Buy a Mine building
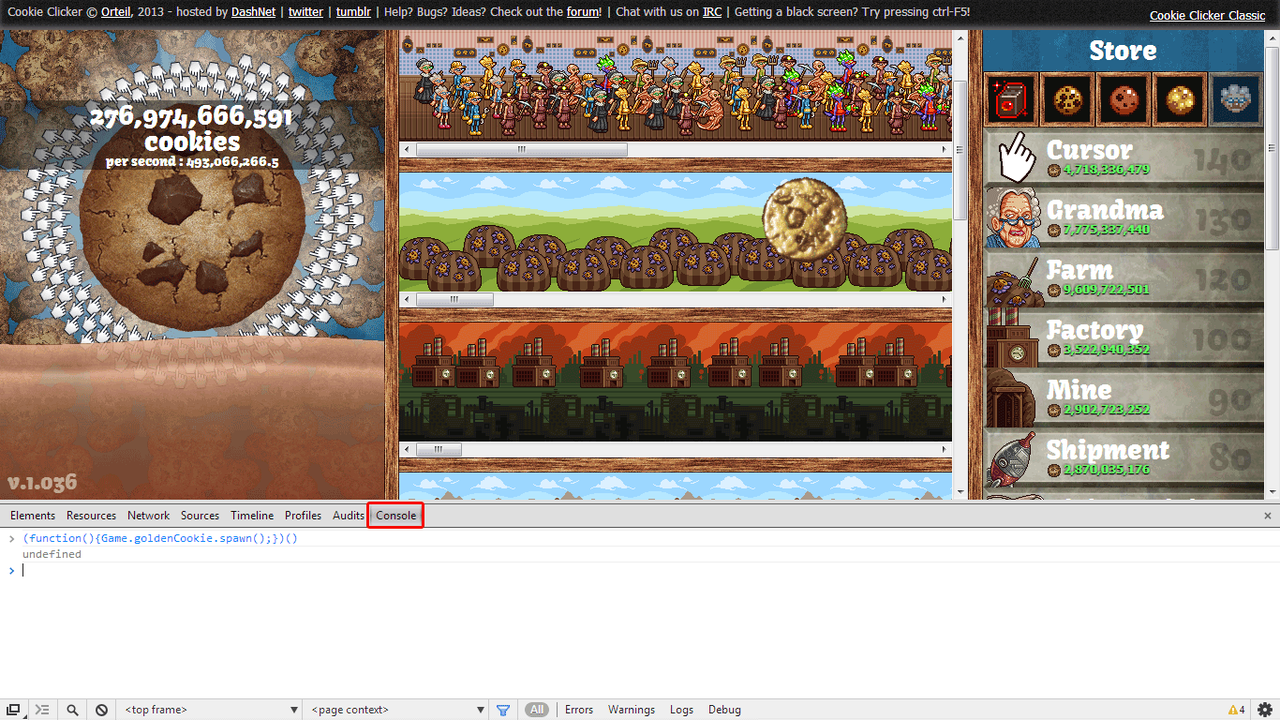 coord(1125,398)
